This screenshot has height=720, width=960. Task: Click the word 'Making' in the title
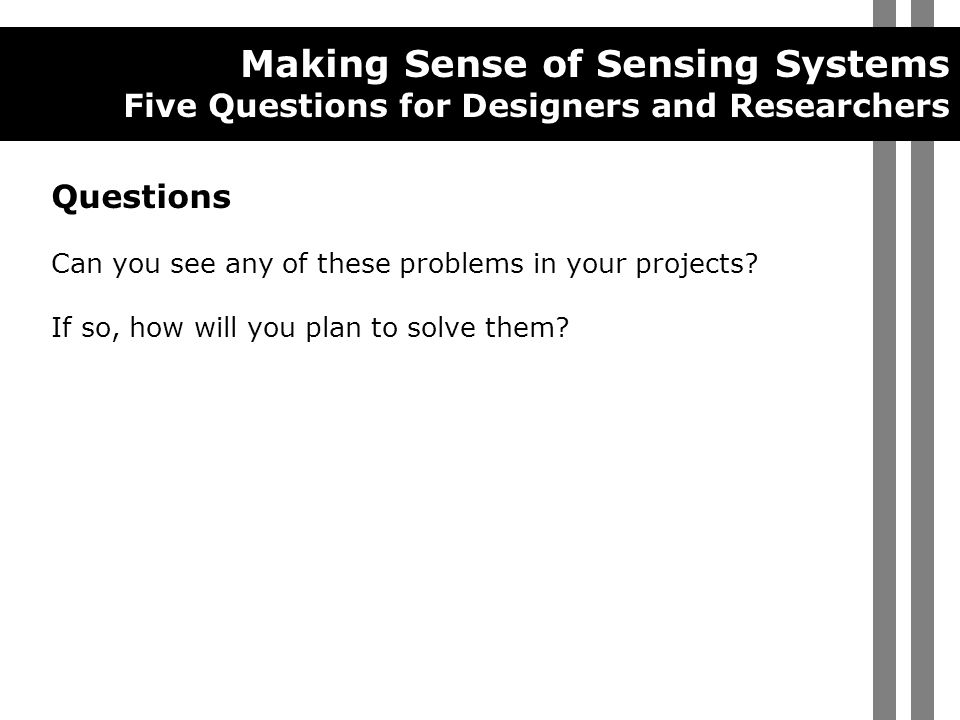tap(315, 65)
